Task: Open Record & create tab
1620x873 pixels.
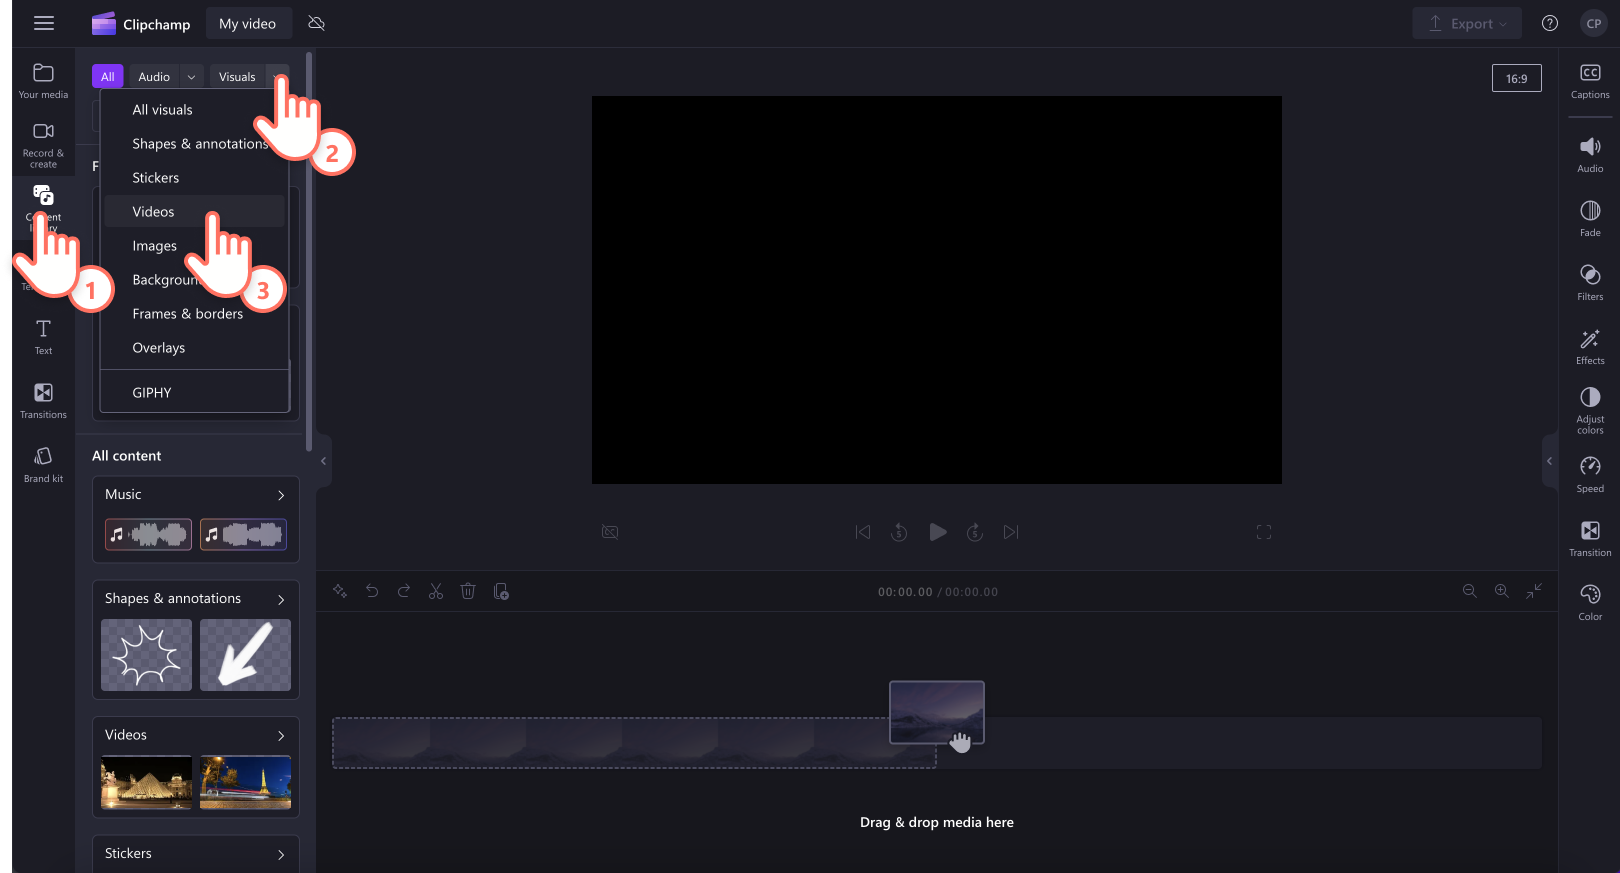Action: point(43,145)
